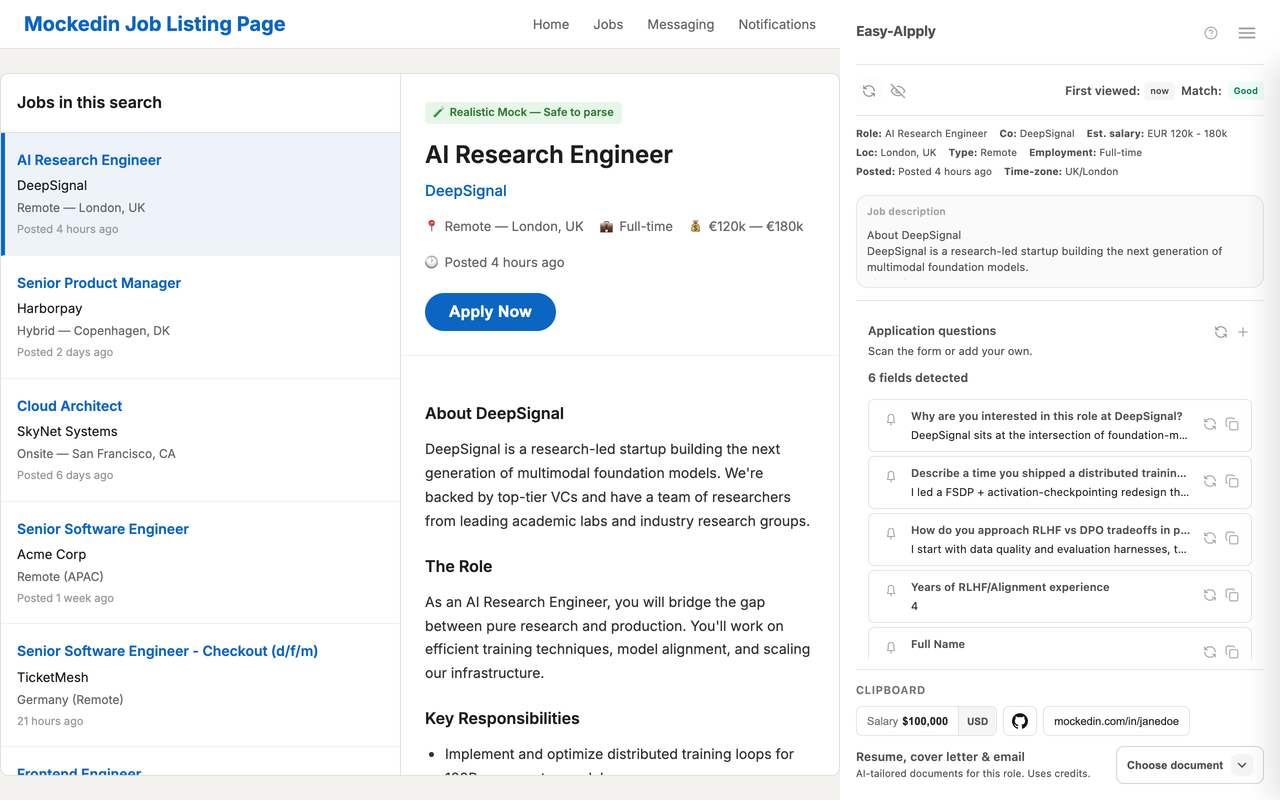Open Jobs in top navigation

click(608, 24)
